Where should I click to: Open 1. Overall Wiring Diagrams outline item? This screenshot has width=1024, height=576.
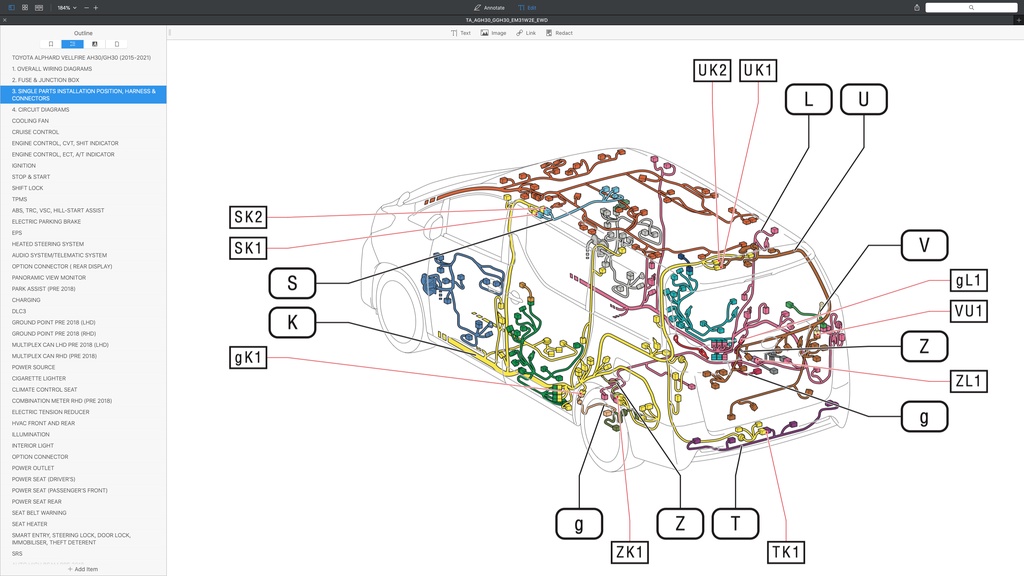(52, 69)
